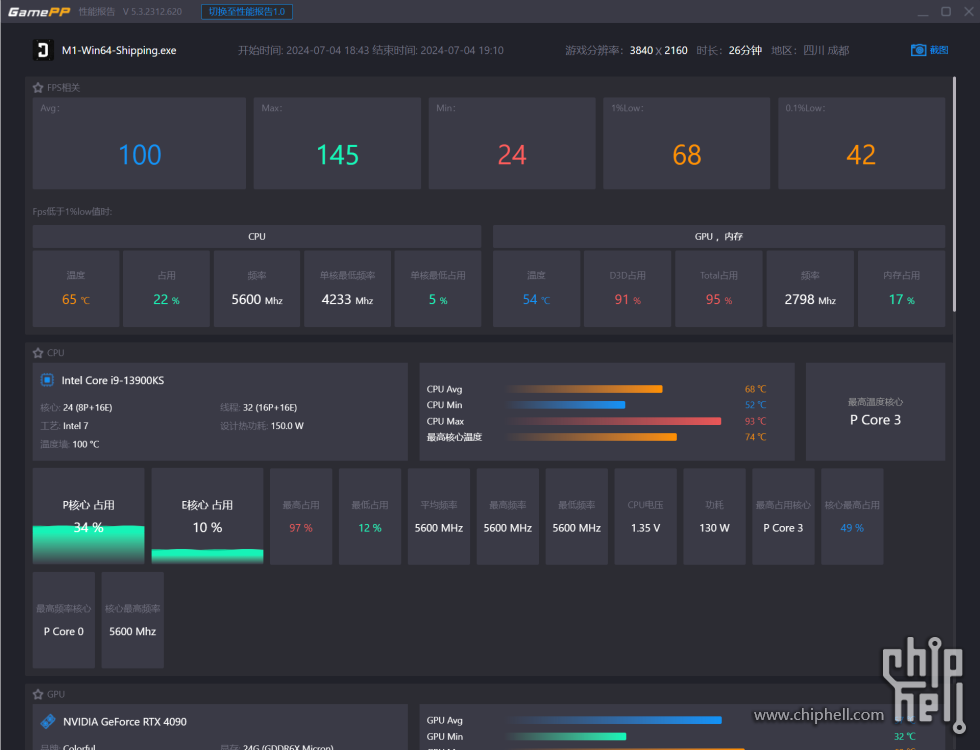Toggle the star icon beside the CPU section title
Viewport: 980px width, 750px height.
coord(38,353)
